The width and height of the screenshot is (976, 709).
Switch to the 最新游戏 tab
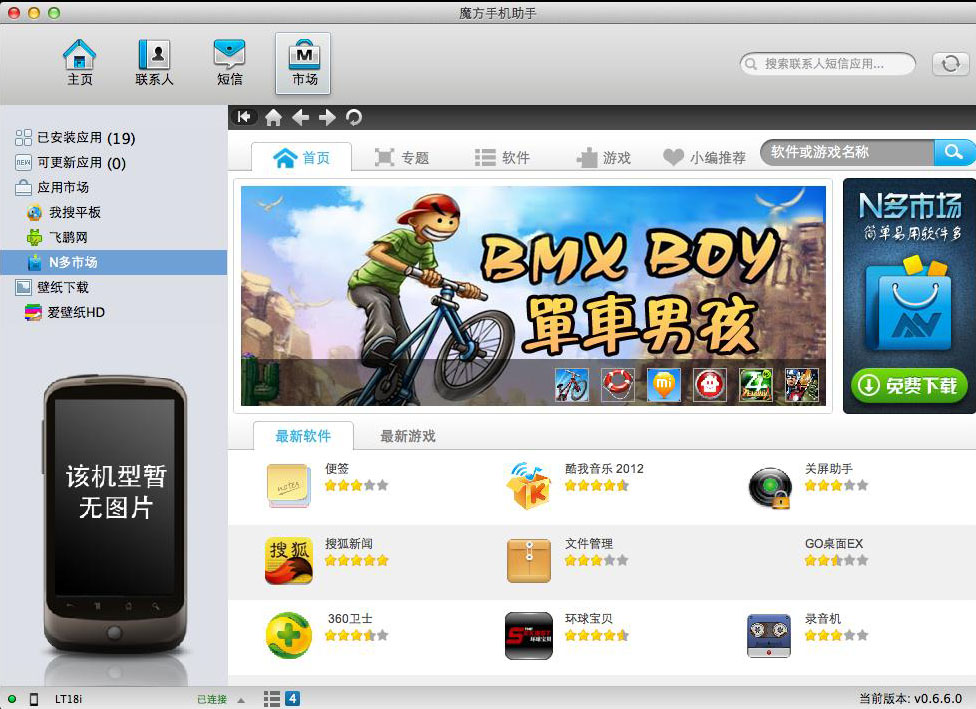(x=407, y=436)
